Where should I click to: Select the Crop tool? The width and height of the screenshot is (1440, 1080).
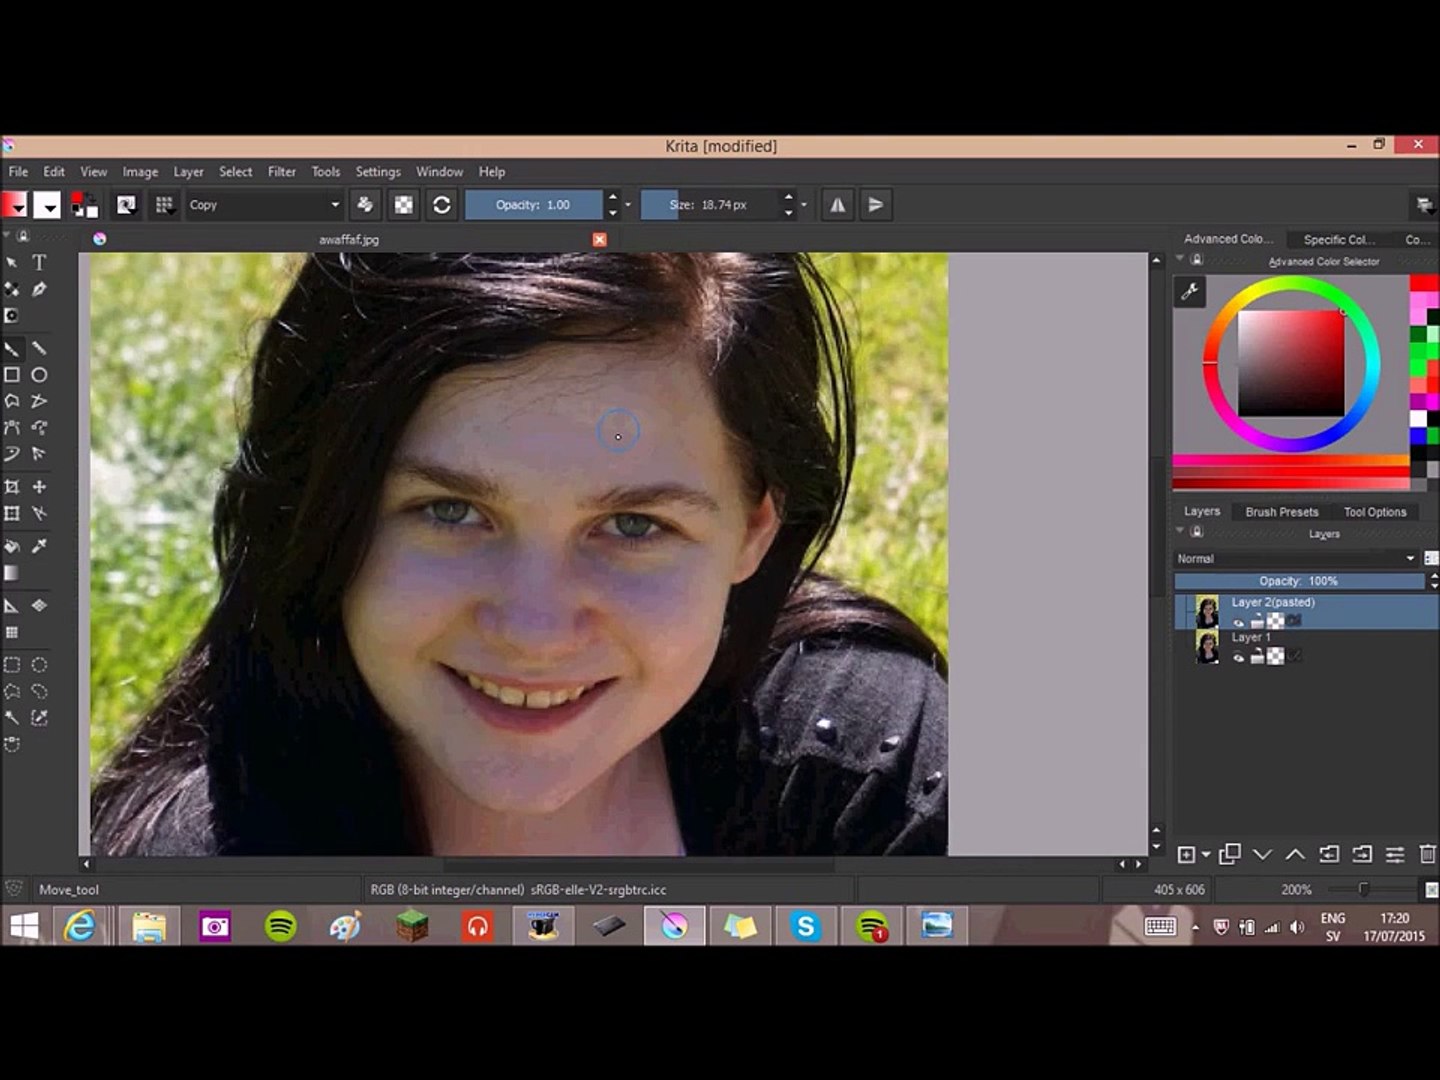[x=12, y=487]
